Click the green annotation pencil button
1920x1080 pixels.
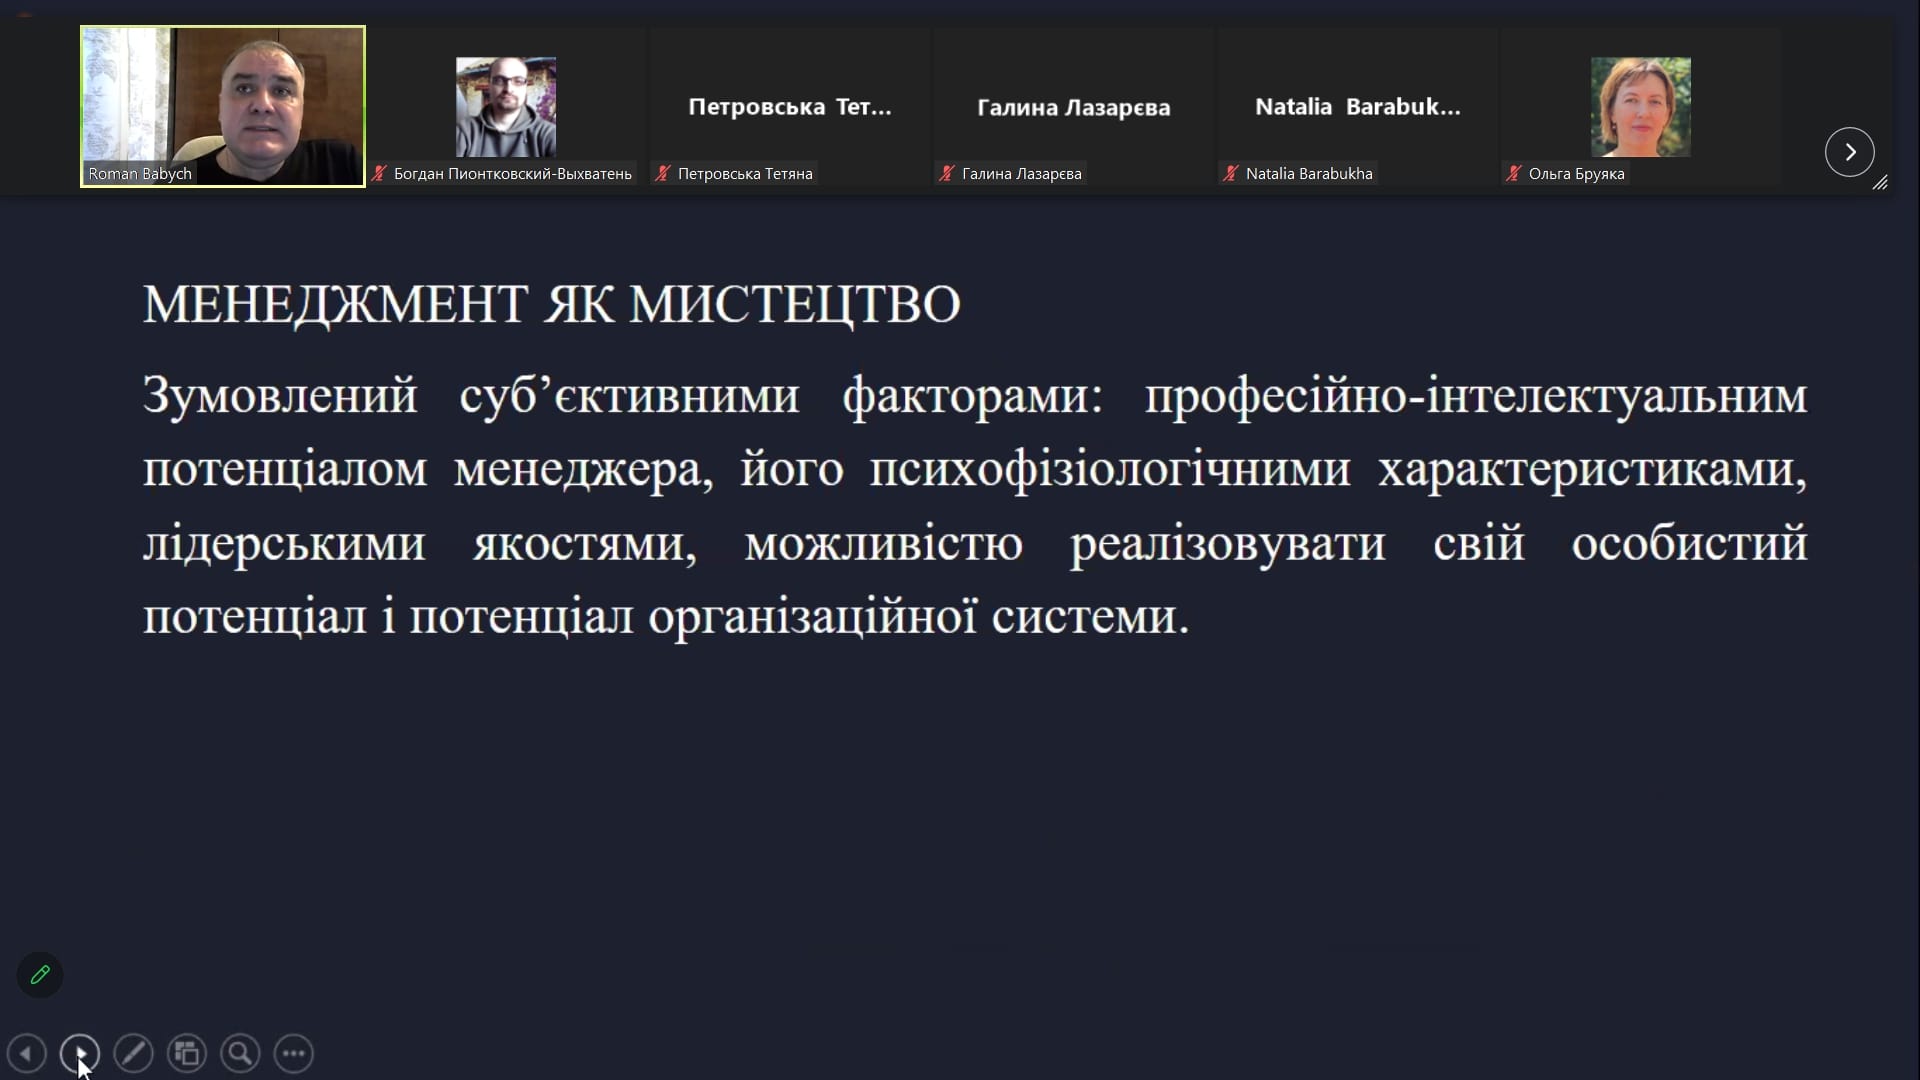pos(40,975)
